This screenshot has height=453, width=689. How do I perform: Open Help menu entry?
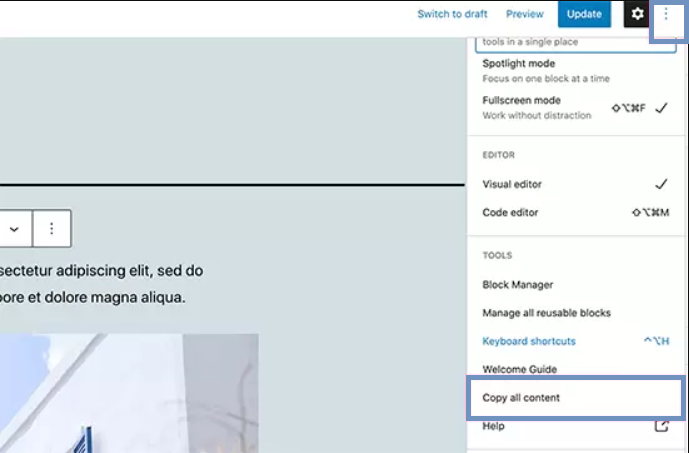(x=494, y=426)
